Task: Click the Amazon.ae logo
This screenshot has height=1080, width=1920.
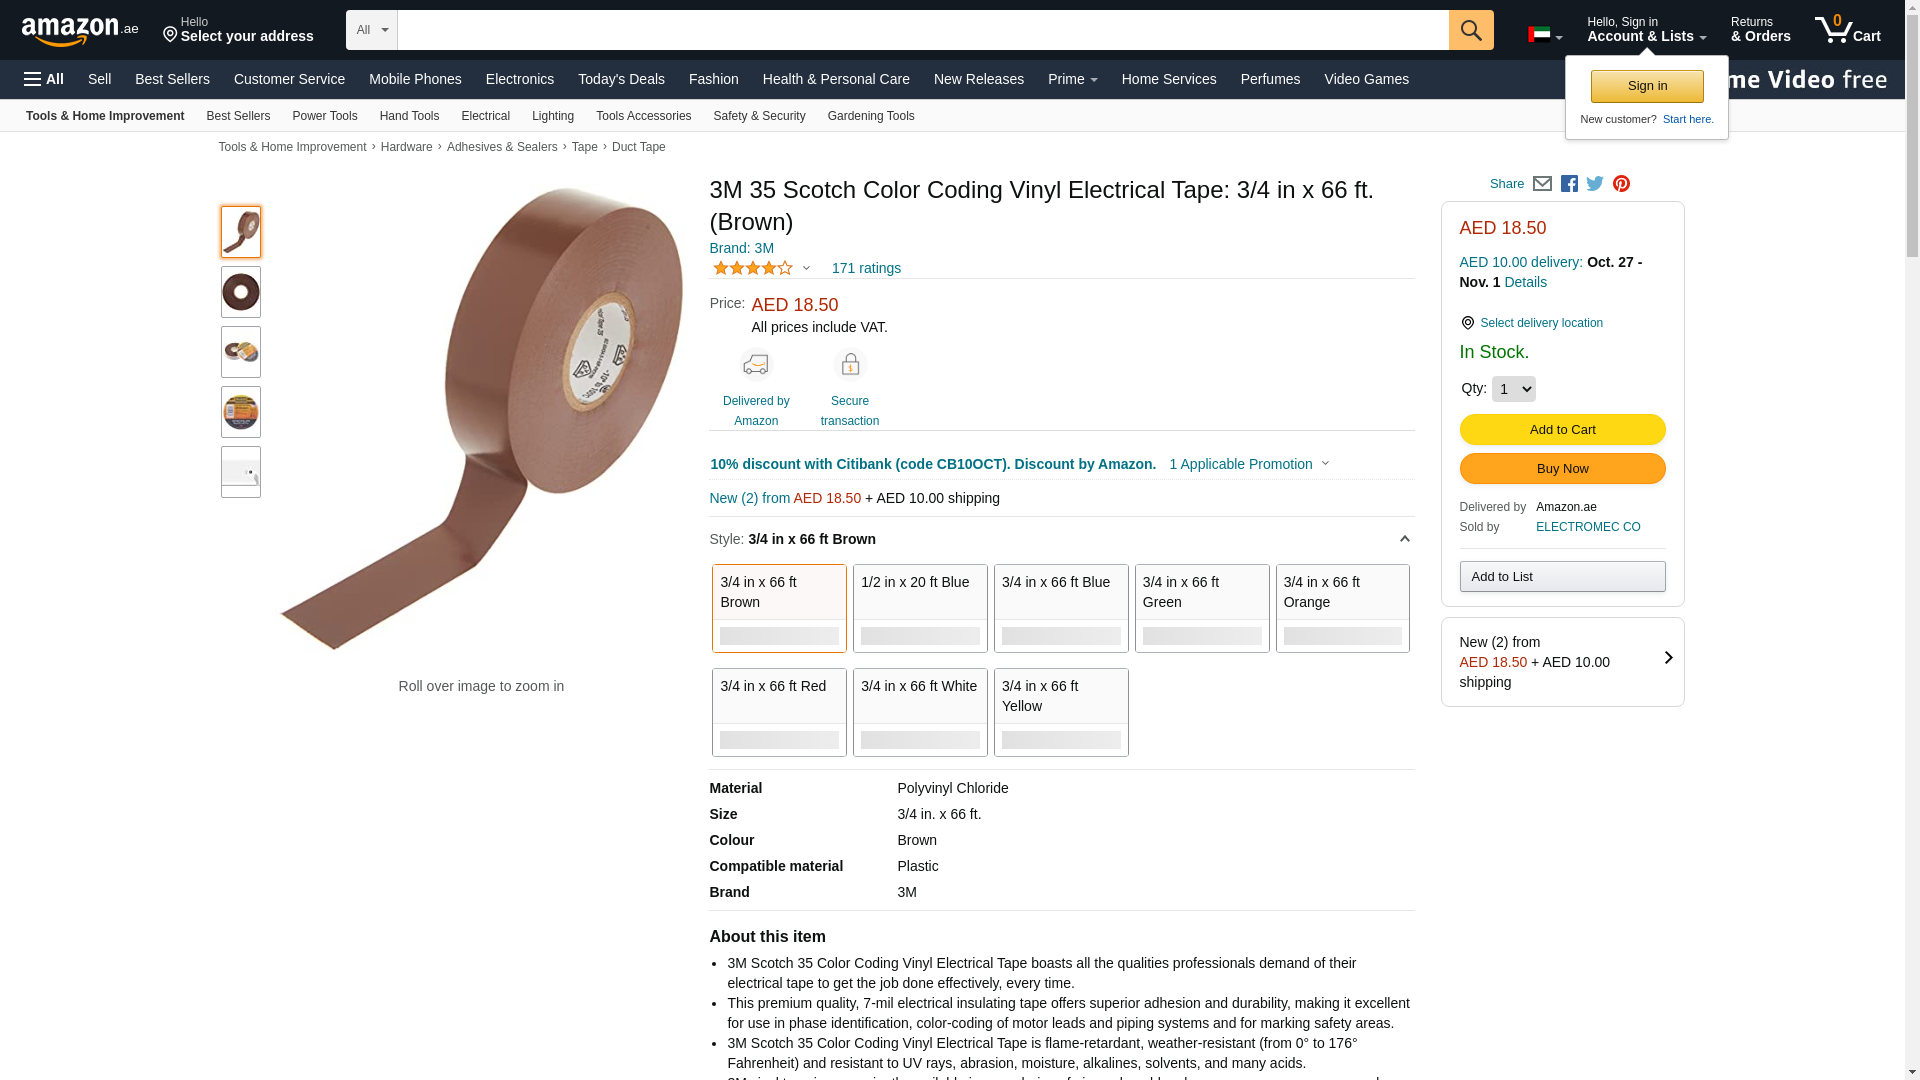Action: (x=80, y=31)
